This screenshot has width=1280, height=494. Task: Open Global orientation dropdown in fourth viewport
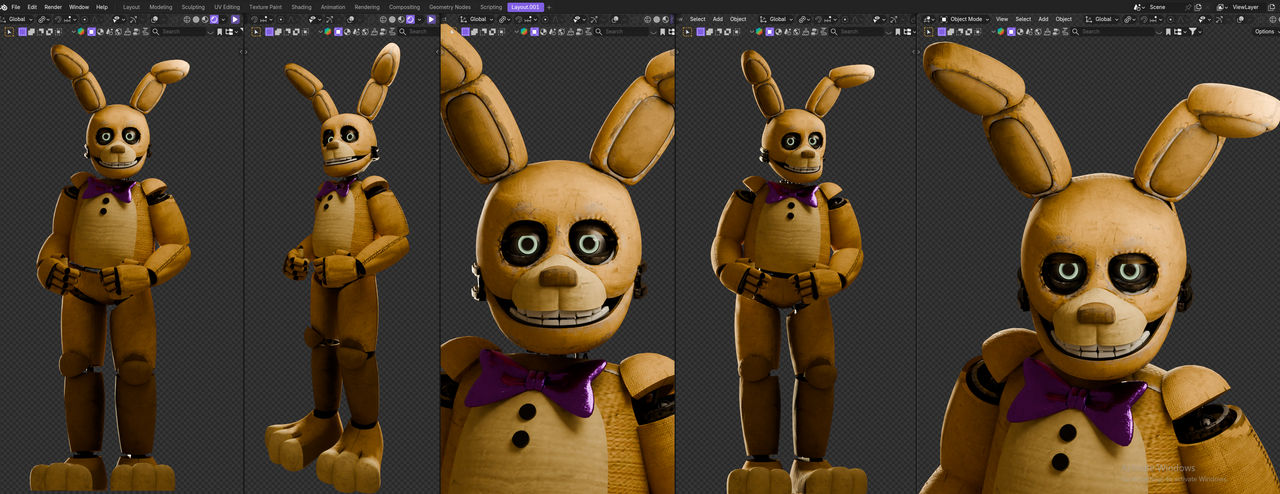coord(777,19)
